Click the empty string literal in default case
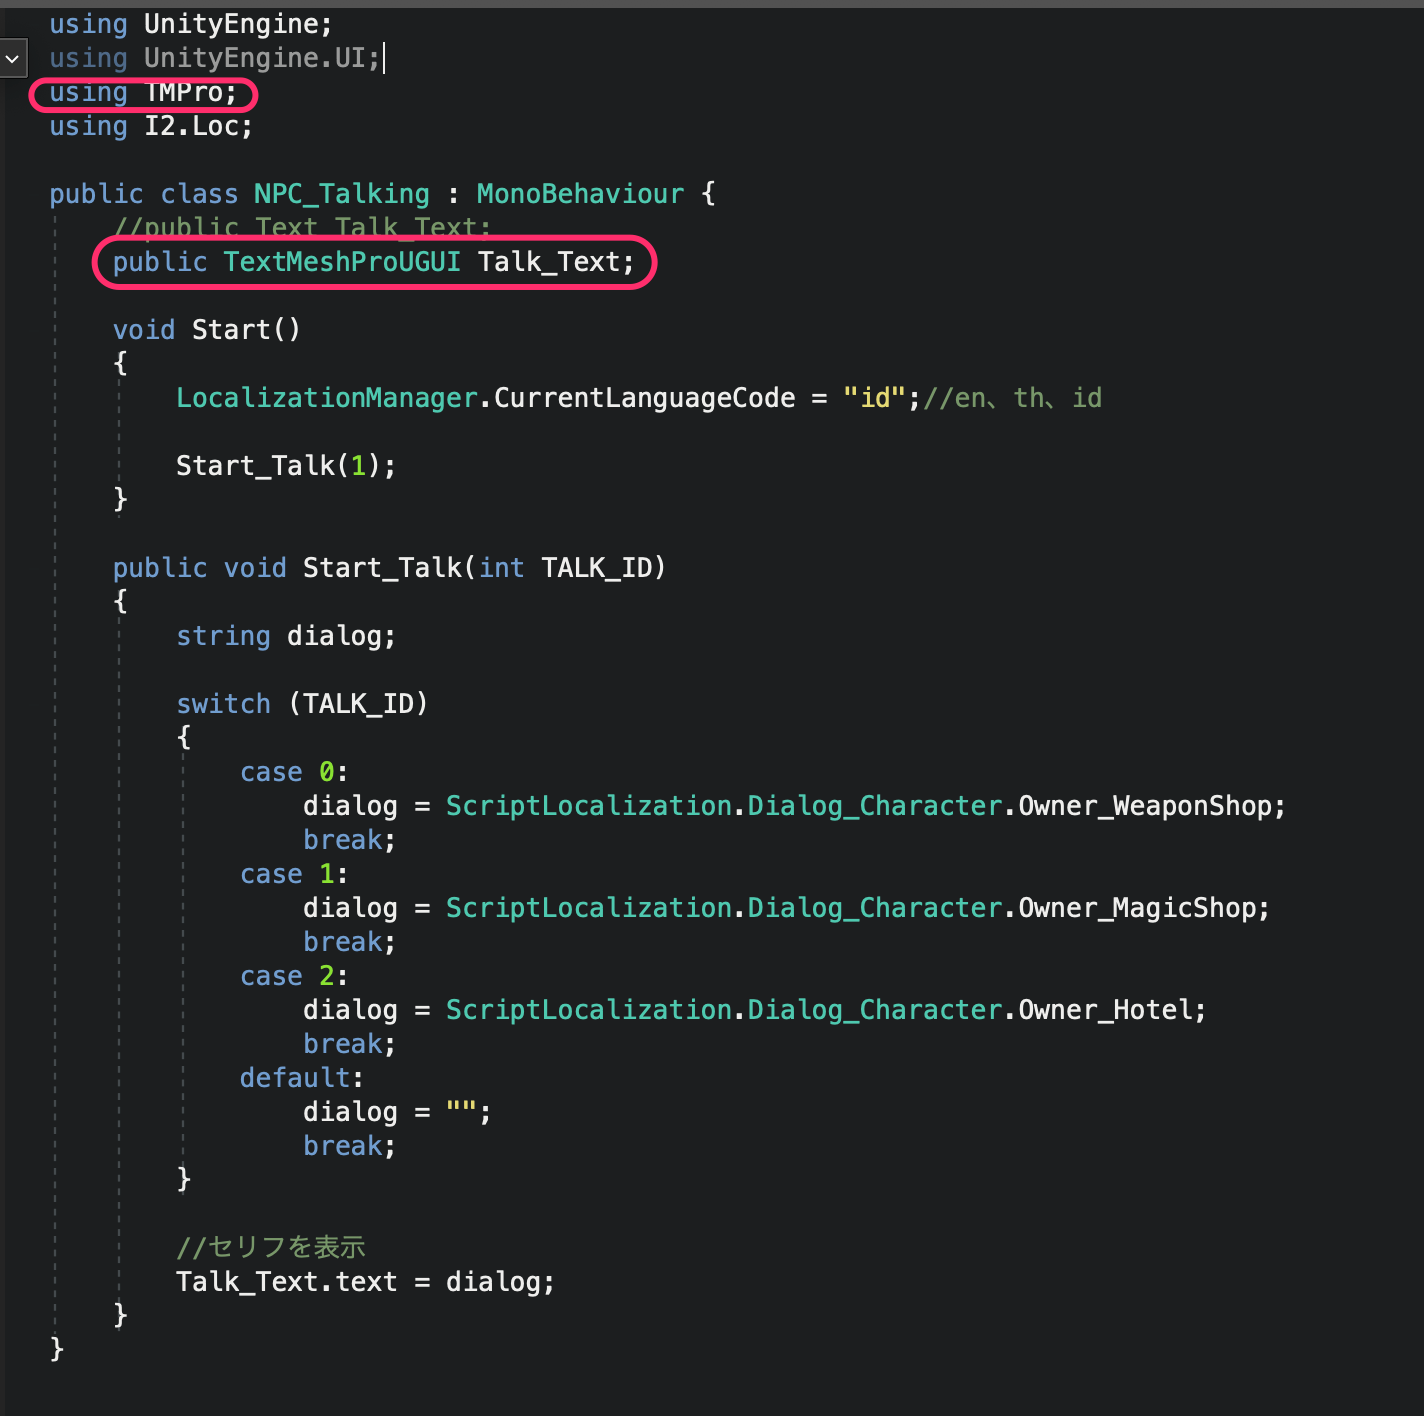1424x1416 pixels. click(461, 1112)
